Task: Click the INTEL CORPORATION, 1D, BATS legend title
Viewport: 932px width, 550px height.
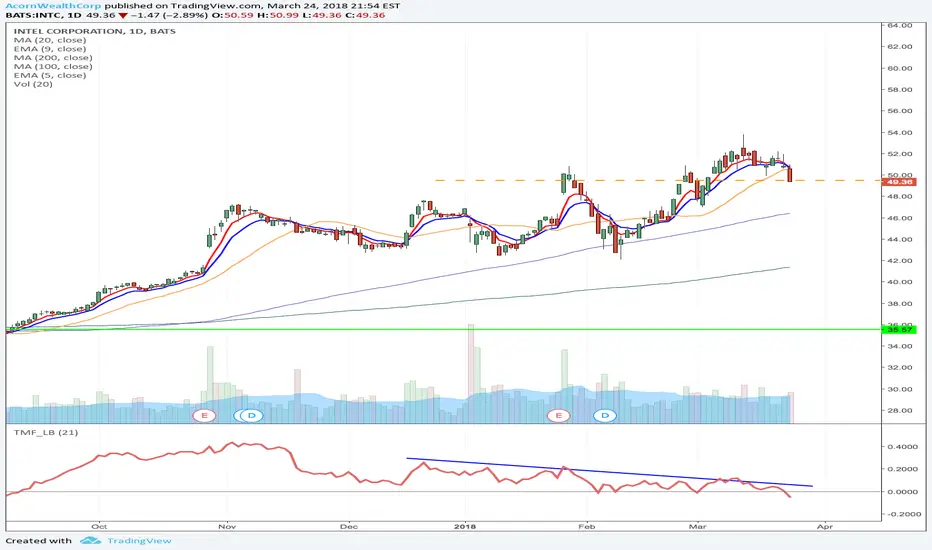Action: tap(95, 31)
